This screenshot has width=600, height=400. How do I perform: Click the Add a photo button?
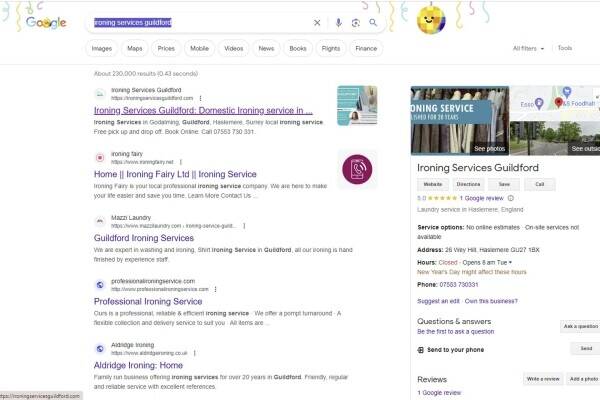click(x=584, y=379)
